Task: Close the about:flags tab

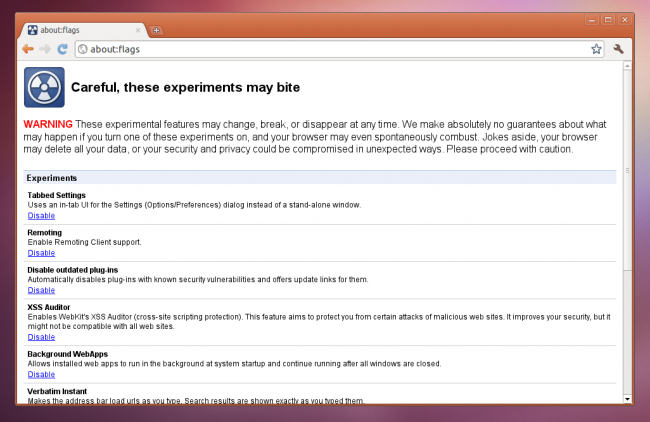Action: tap(138, 30)
